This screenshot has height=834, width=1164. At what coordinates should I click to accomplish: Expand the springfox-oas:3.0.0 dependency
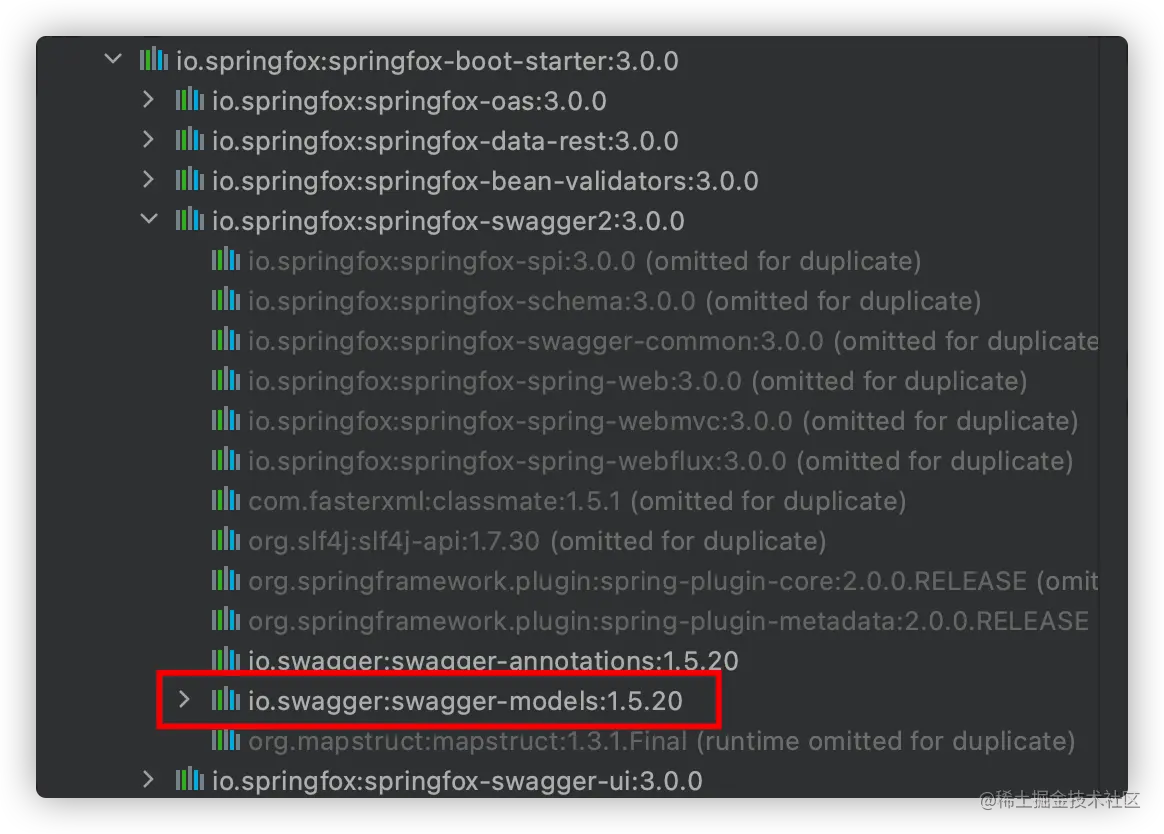point(148,100)
